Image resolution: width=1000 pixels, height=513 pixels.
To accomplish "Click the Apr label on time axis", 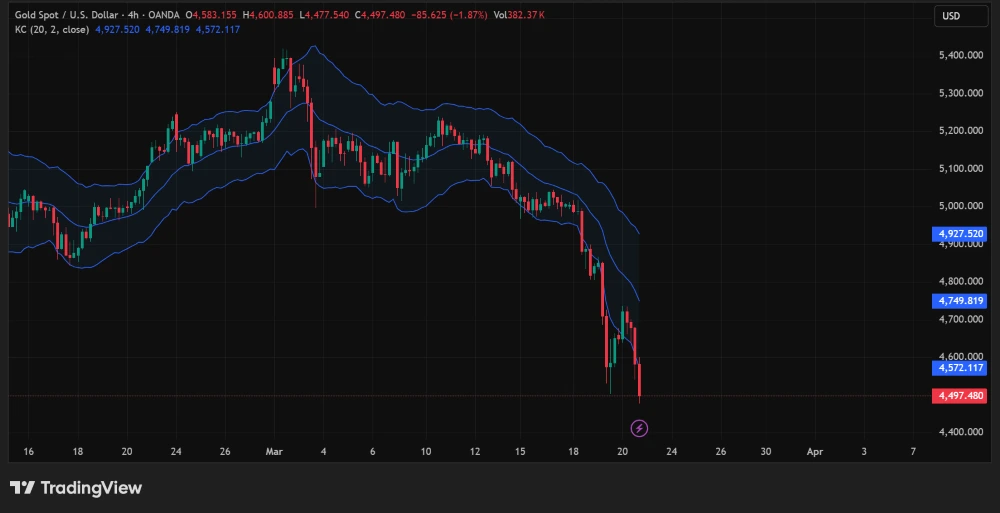I will click(x=814, y=451).
